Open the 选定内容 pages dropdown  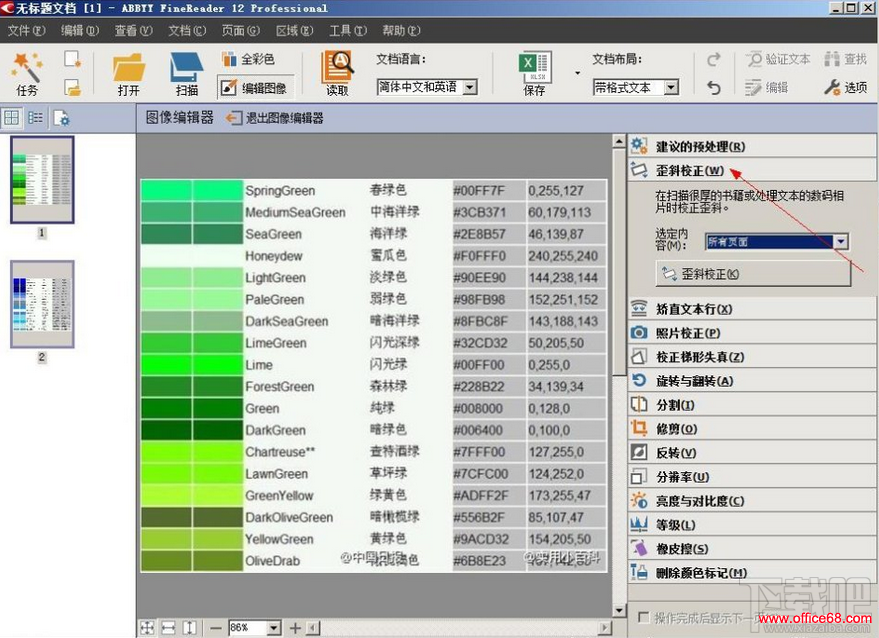pyautogui.click(x=840, y=242)
